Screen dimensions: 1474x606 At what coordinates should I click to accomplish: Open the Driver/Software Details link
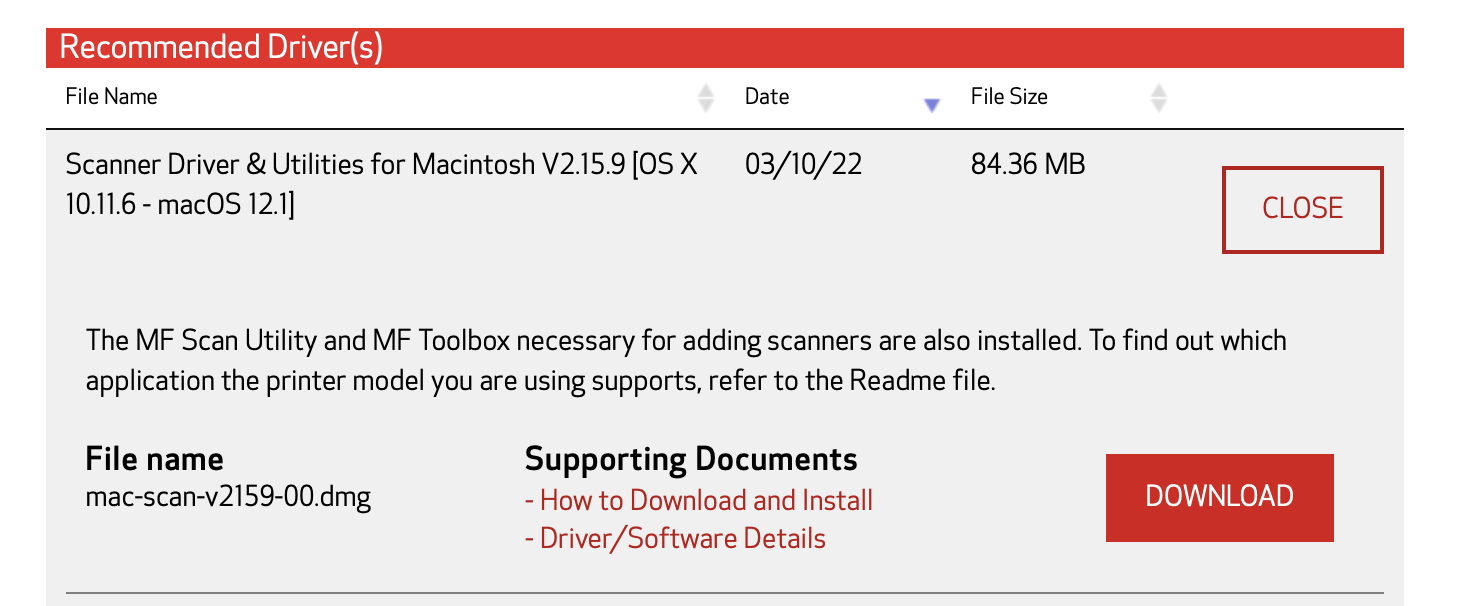pyautogui.click(x=676, y=538)
